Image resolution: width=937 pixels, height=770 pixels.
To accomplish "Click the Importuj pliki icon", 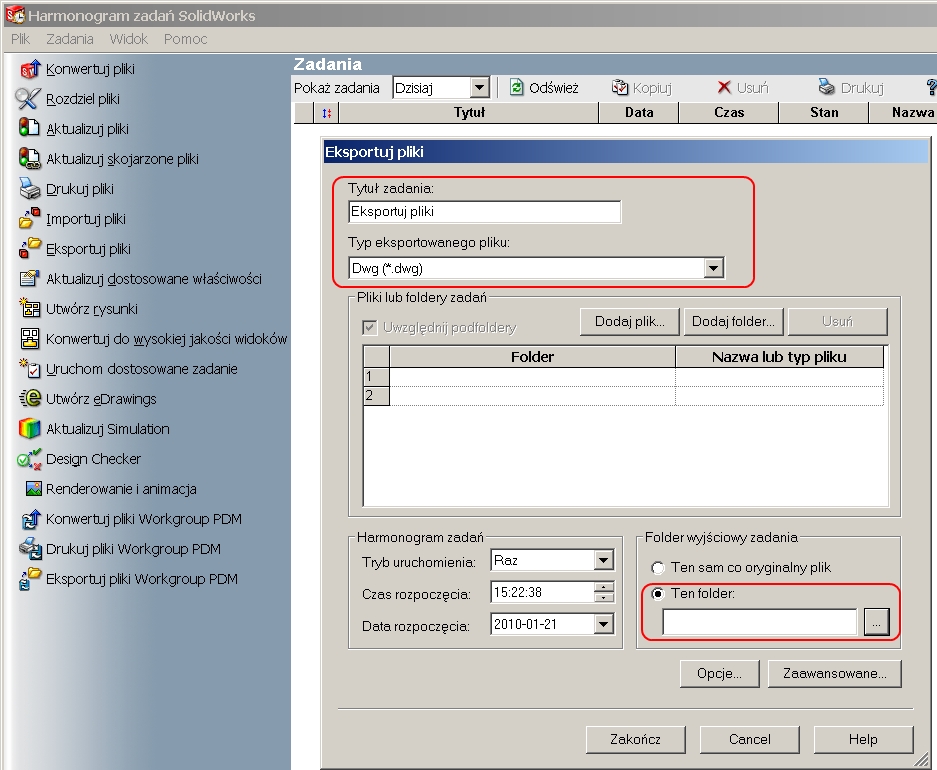I will (x=29, y=219).
